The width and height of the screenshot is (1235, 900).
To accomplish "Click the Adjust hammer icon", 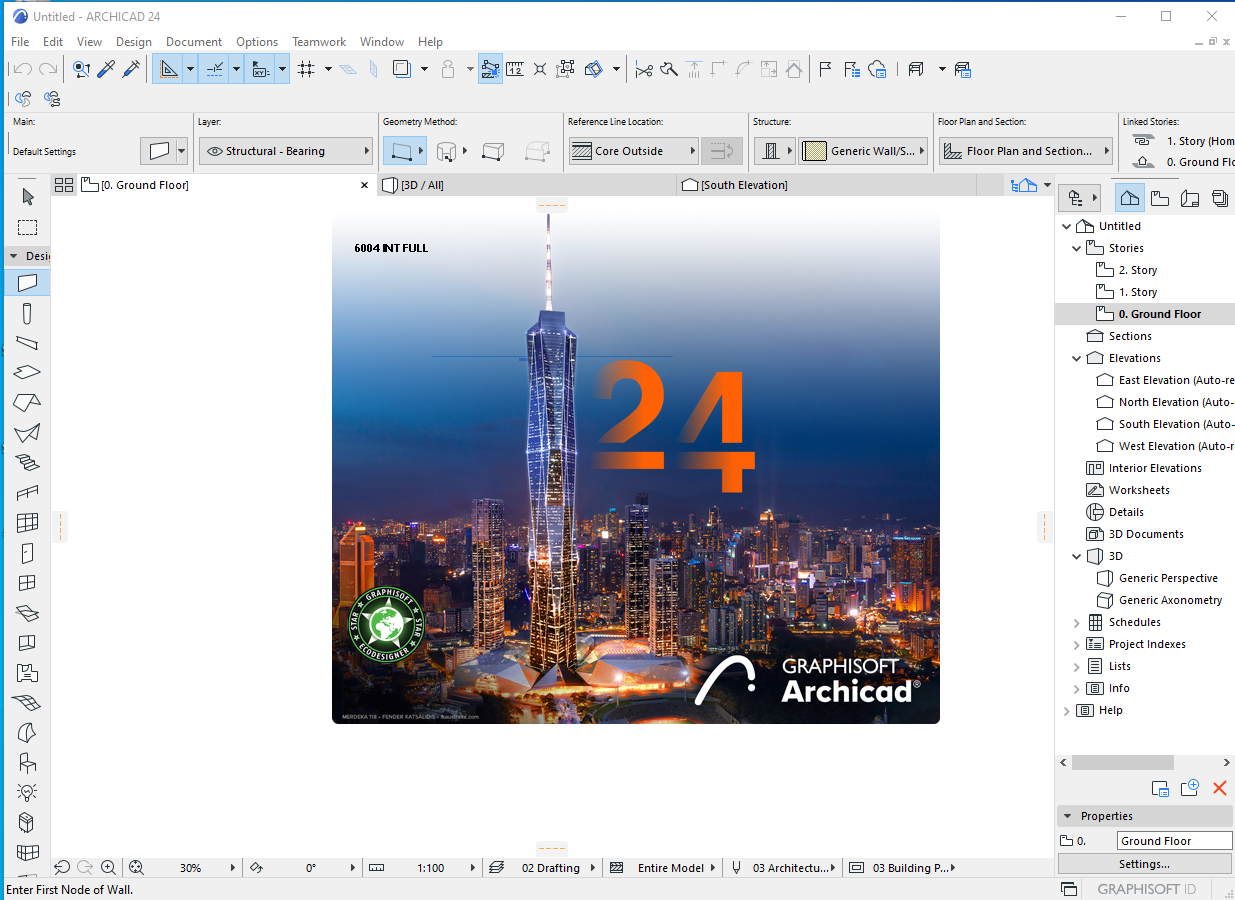I will coord(669,69).
